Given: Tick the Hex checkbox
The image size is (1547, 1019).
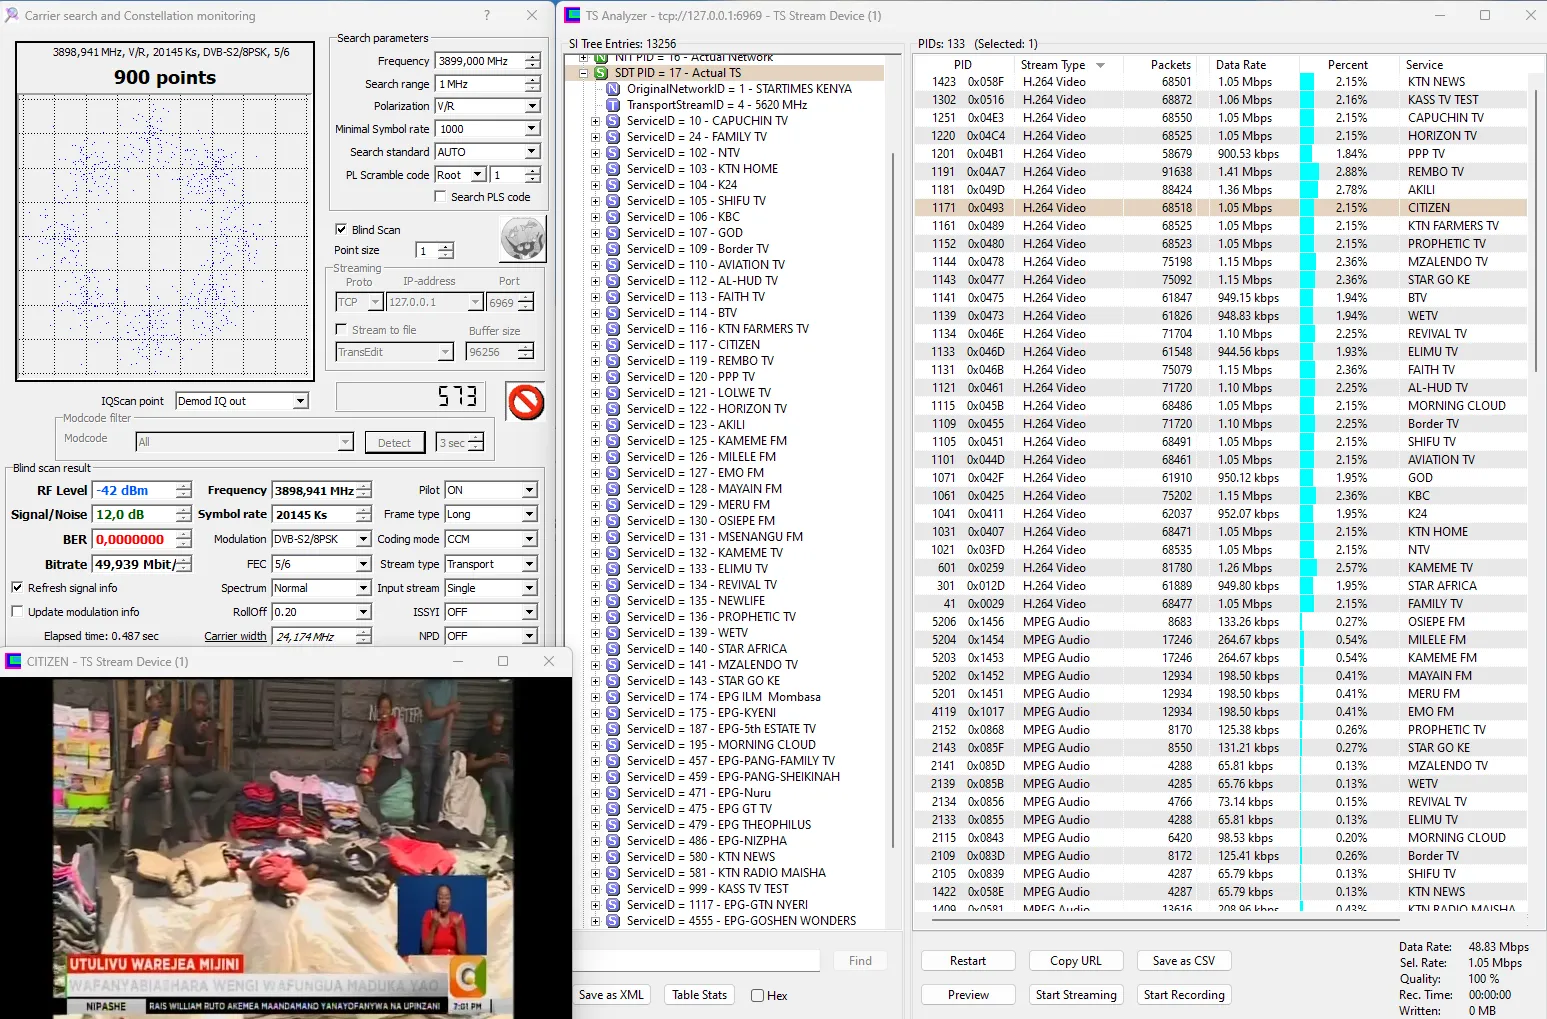Looking at the screenshot, I should 758,995.
